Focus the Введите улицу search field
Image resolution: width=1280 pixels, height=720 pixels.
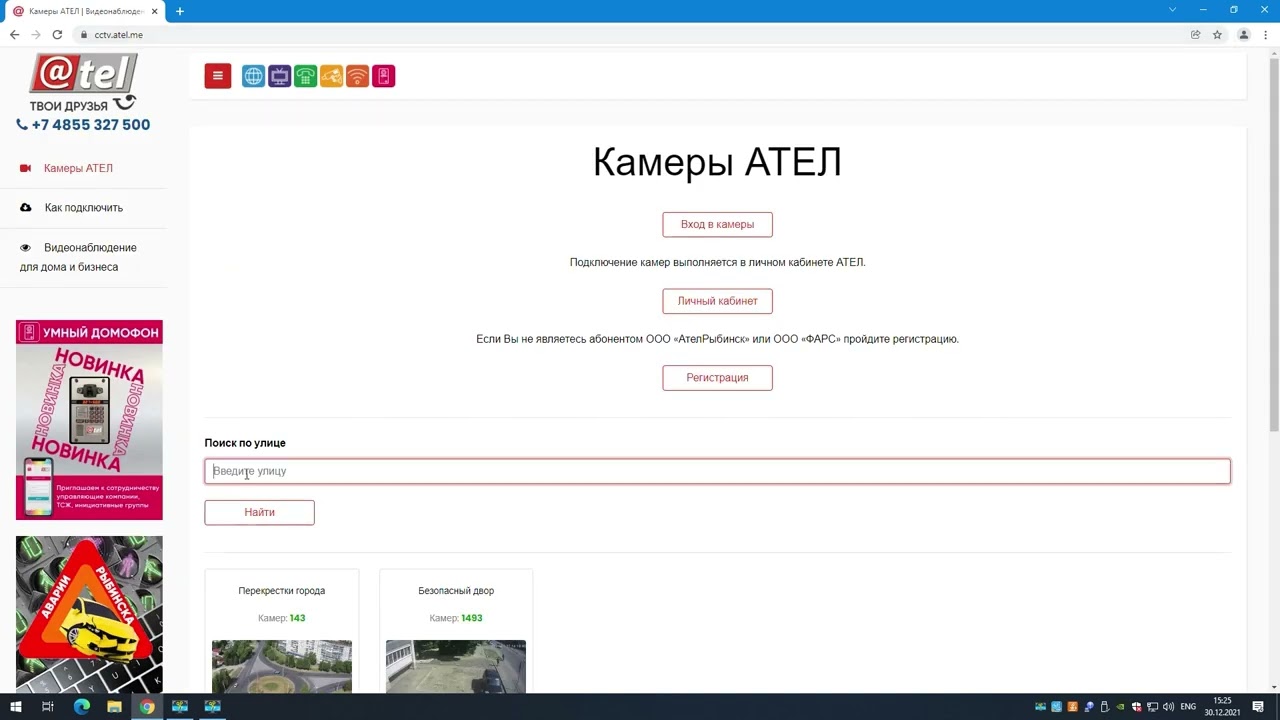pyautogui.click(x=717, y=471)
